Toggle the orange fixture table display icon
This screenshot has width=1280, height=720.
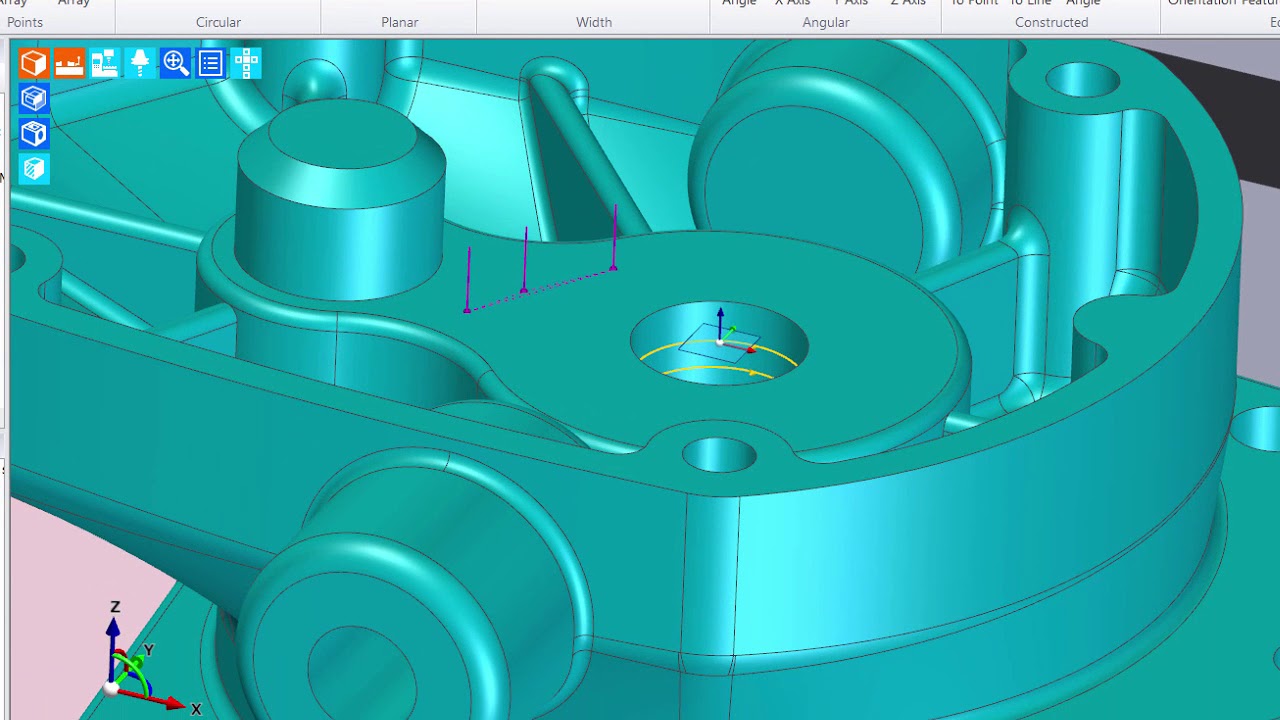pos(69,63)
